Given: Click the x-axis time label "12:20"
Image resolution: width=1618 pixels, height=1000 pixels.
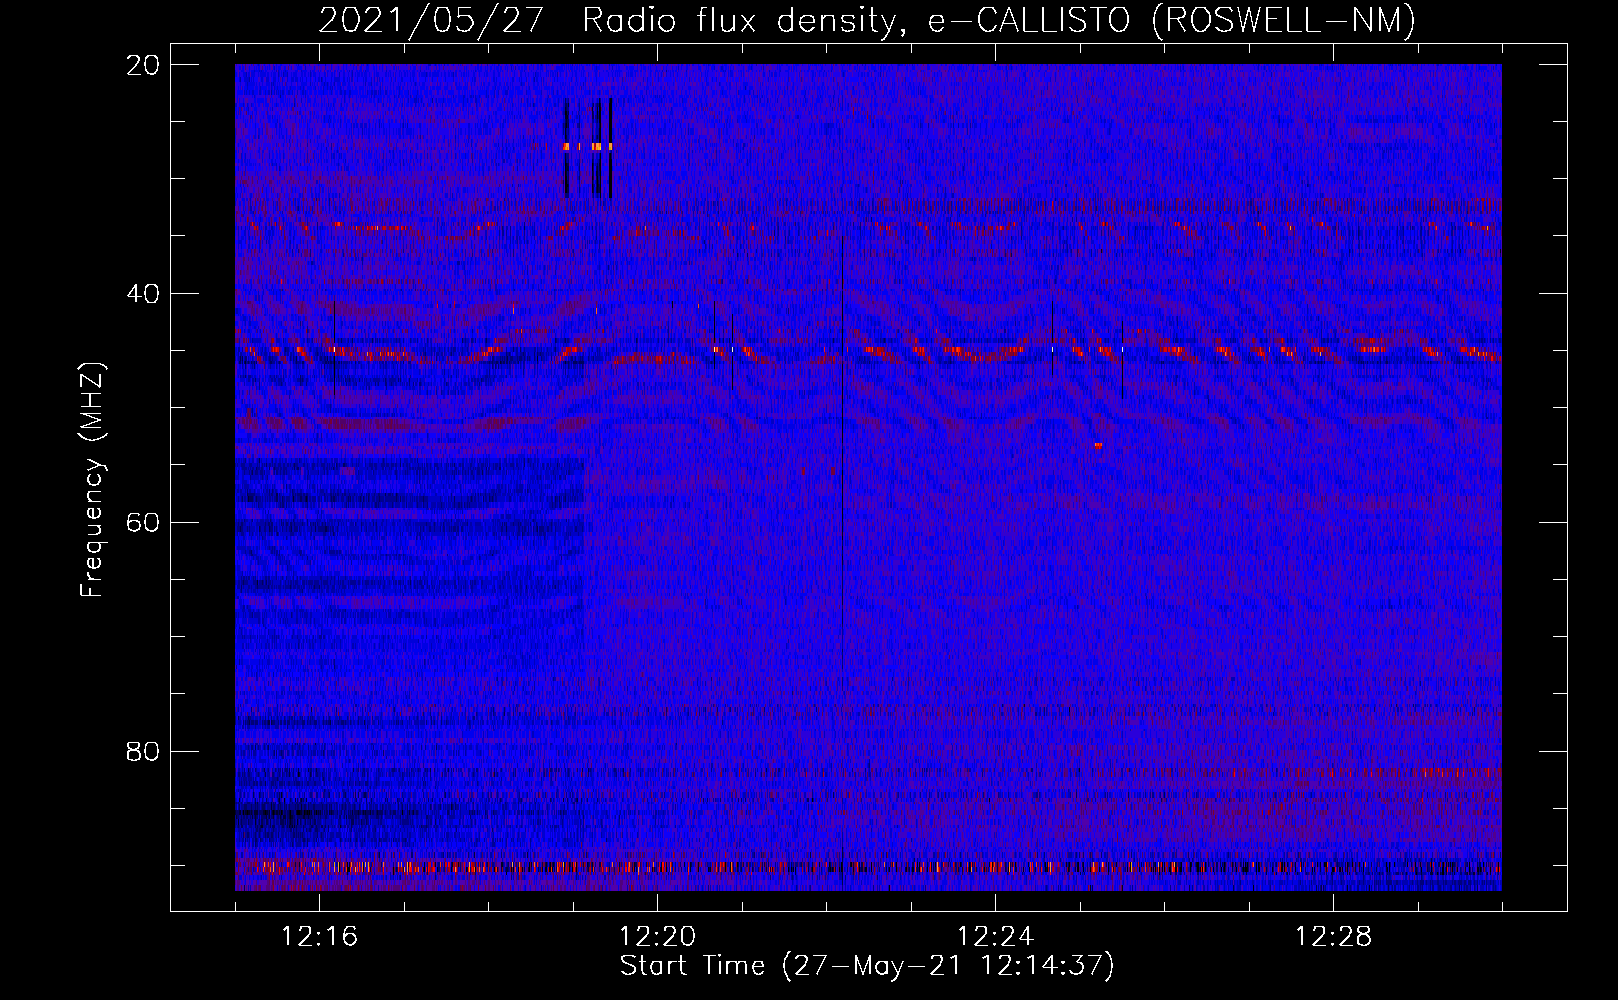Looking at the screenshot, I should (658, 937).
